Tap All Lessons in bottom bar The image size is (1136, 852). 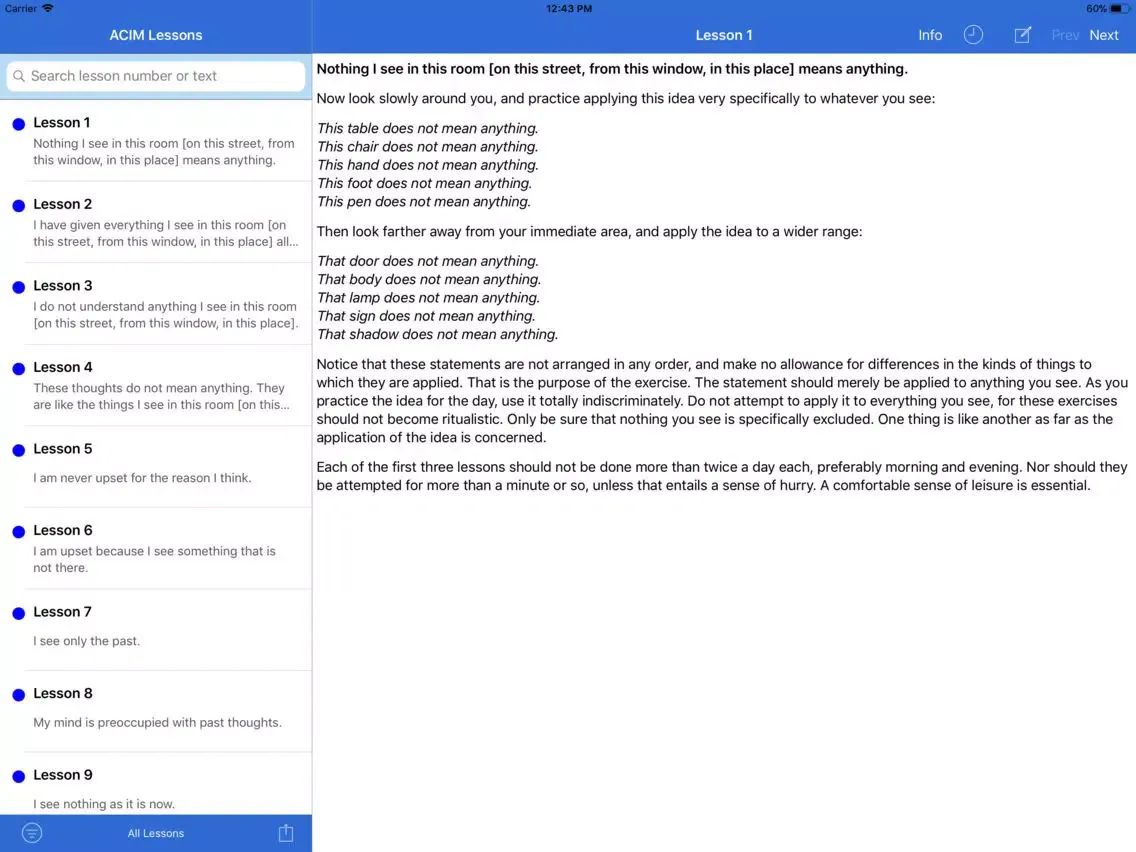156,833
